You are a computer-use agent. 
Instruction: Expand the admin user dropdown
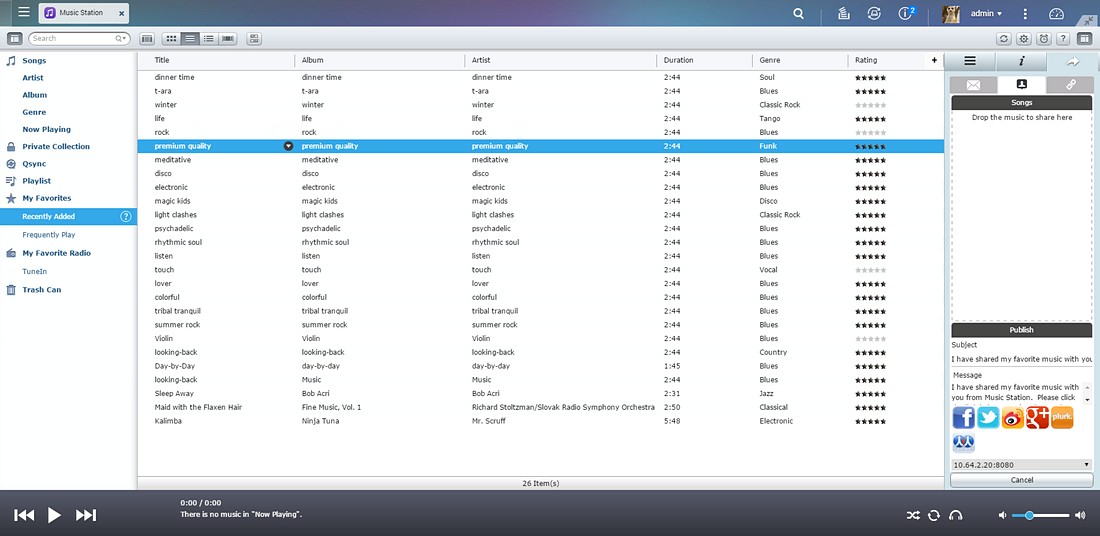click(986, 13)
